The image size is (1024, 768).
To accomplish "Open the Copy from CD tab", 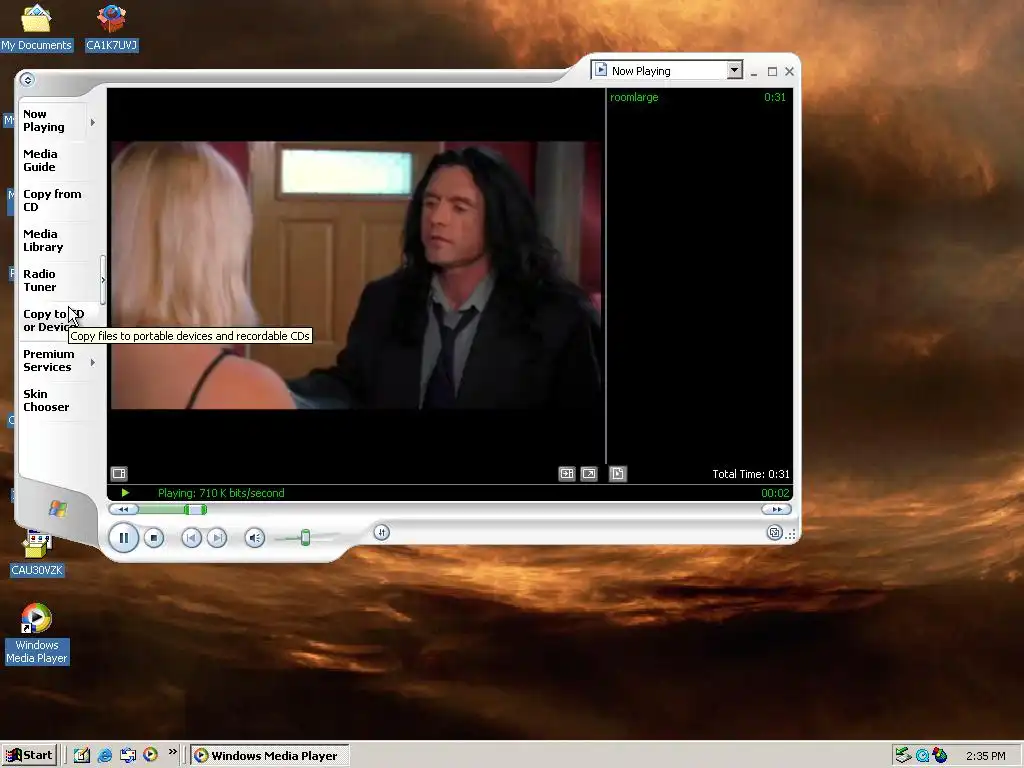I will pos(54,200).
